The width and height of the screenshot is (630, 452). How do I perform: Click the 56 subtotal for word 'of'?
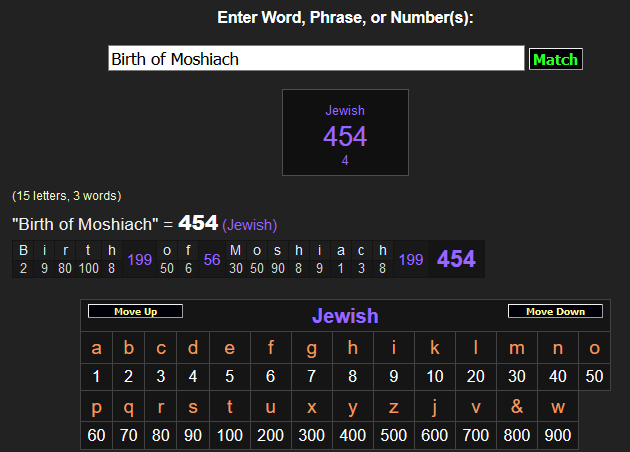pos(212,260)
